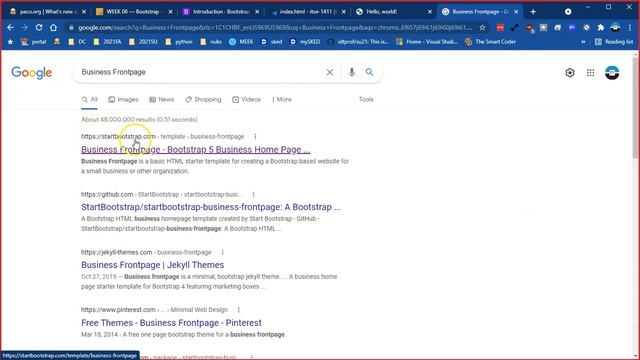This screenshot has width=640, height=360.
Task: Start voice search with the microphone icon
Action: click(x=351, y=72)
